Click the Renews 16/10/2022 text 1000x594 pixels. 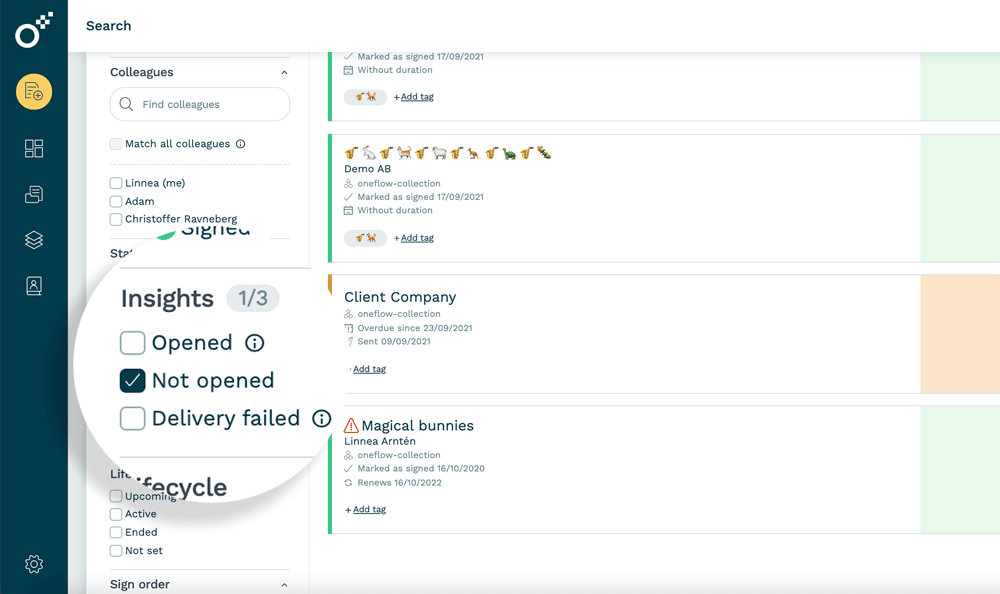pos(399,483)
